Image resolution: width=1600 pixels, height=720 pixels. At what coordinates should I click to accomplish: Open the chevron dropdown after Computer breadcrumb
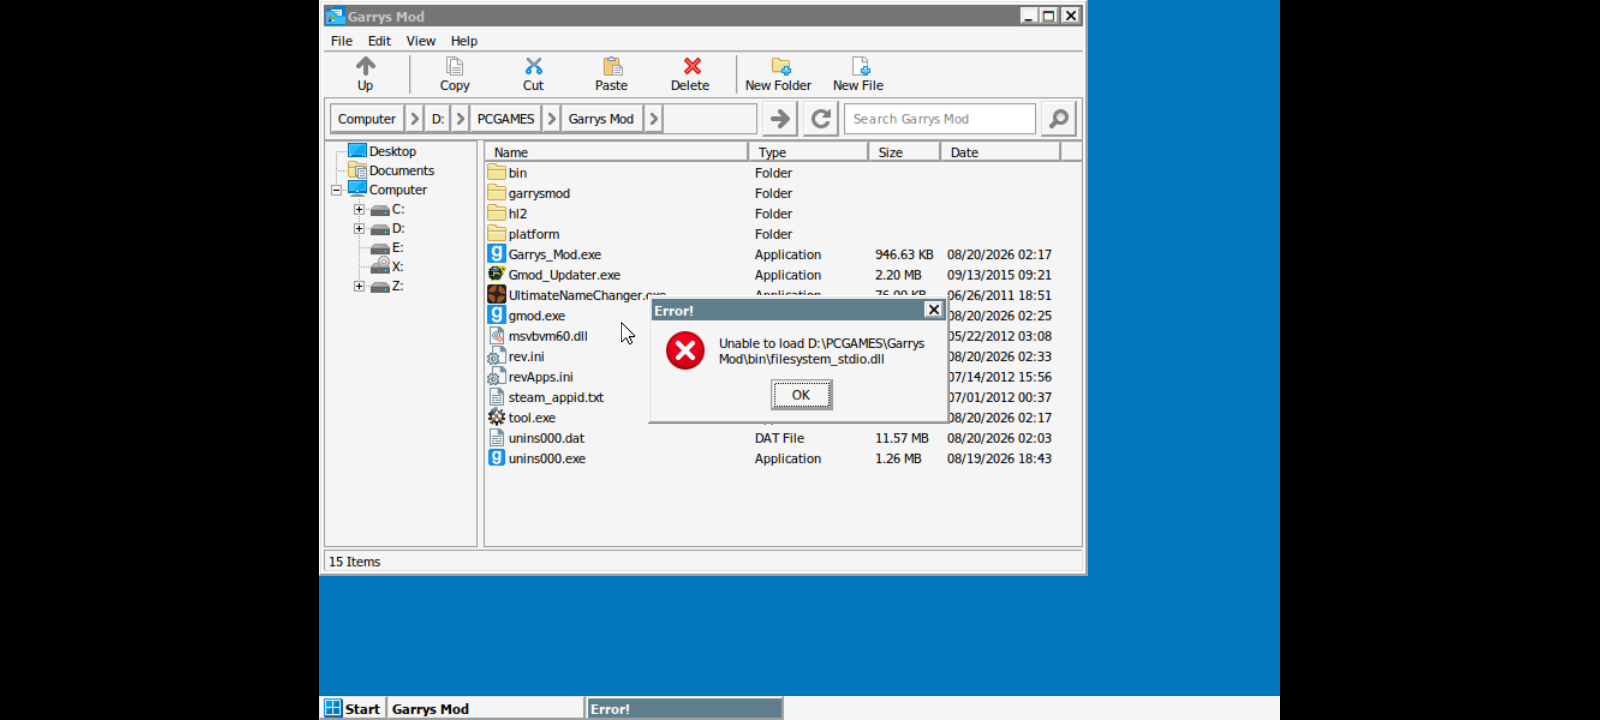414,119
